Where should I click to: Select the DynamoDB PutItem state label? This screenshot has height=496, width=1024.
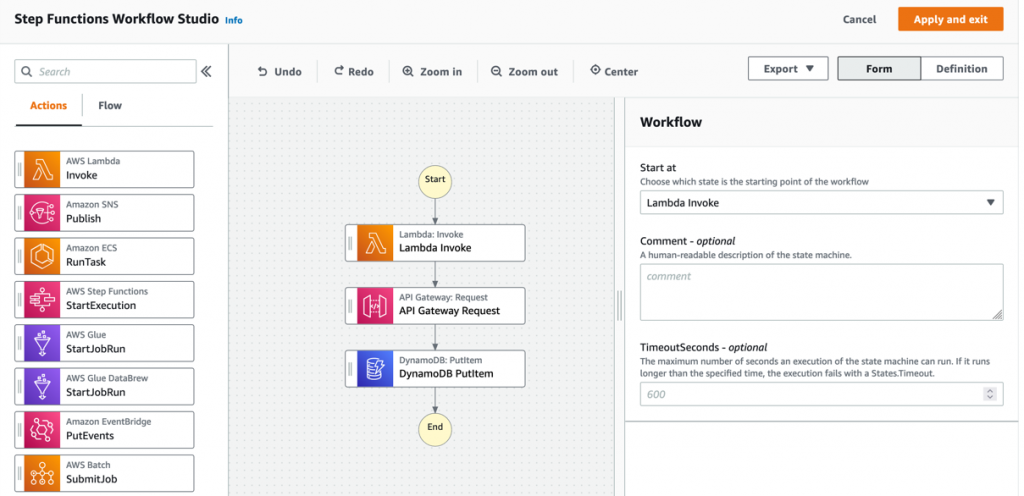point(446,374)
